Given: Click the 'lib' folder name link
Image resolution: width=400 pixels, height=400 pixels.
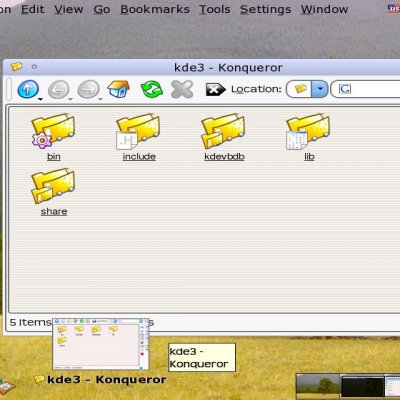Looking at the screenshot, I should (x=309, y=156).
